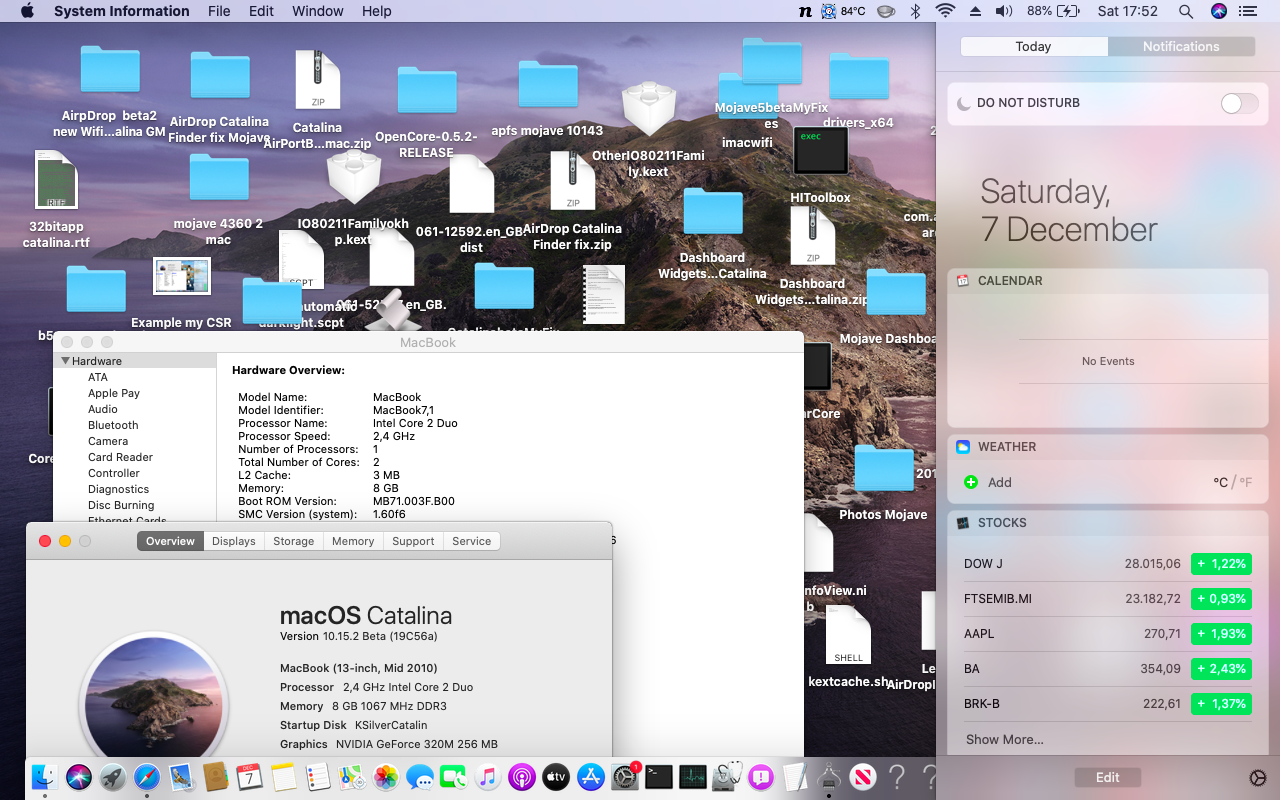Image resolution: width=1280 pixels, height=800 pixels.
Task: Open Notes app in the dock
Action: click(283, 776)
